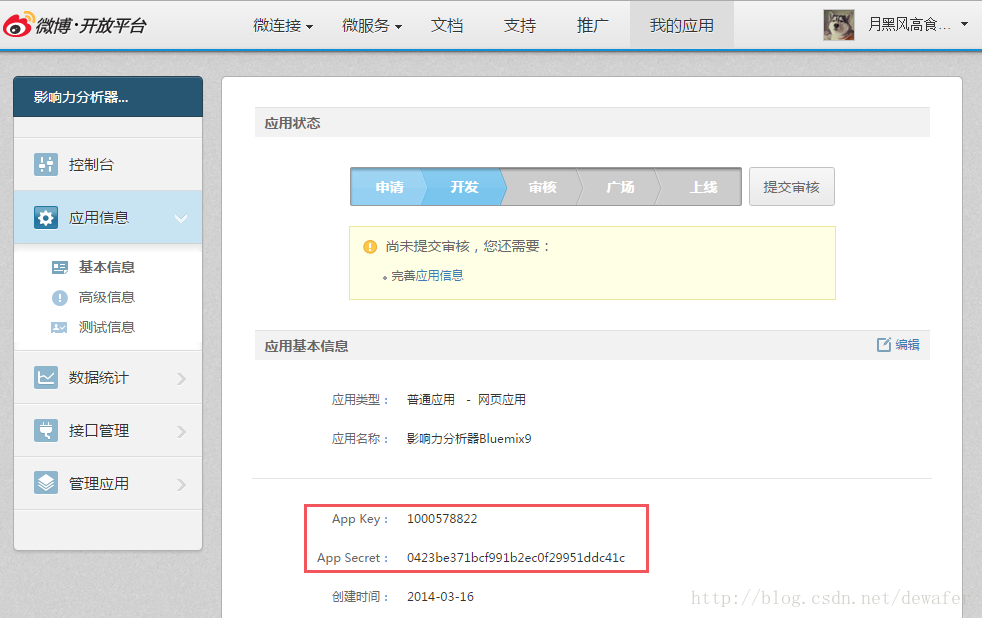Image resolution: width=982 pixels, height=618 pixels.
Task: Click the 管理应用 layers icon
Action: pos(46,483)
